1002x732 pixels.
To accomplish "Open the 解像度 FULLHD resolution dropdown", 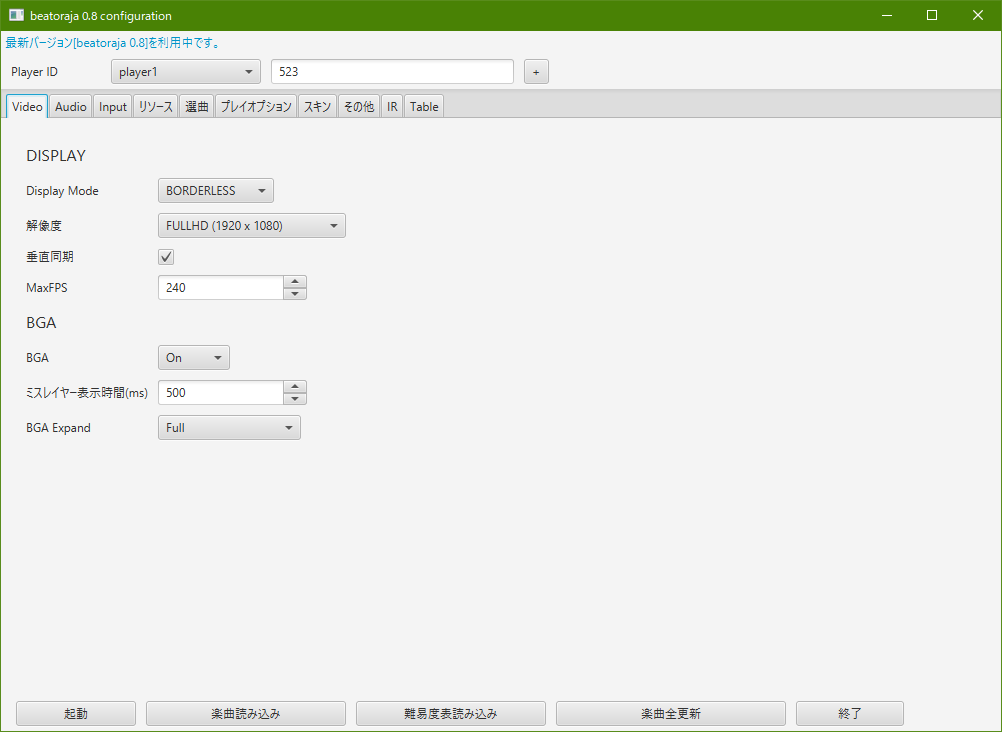I will coord(252,226).
